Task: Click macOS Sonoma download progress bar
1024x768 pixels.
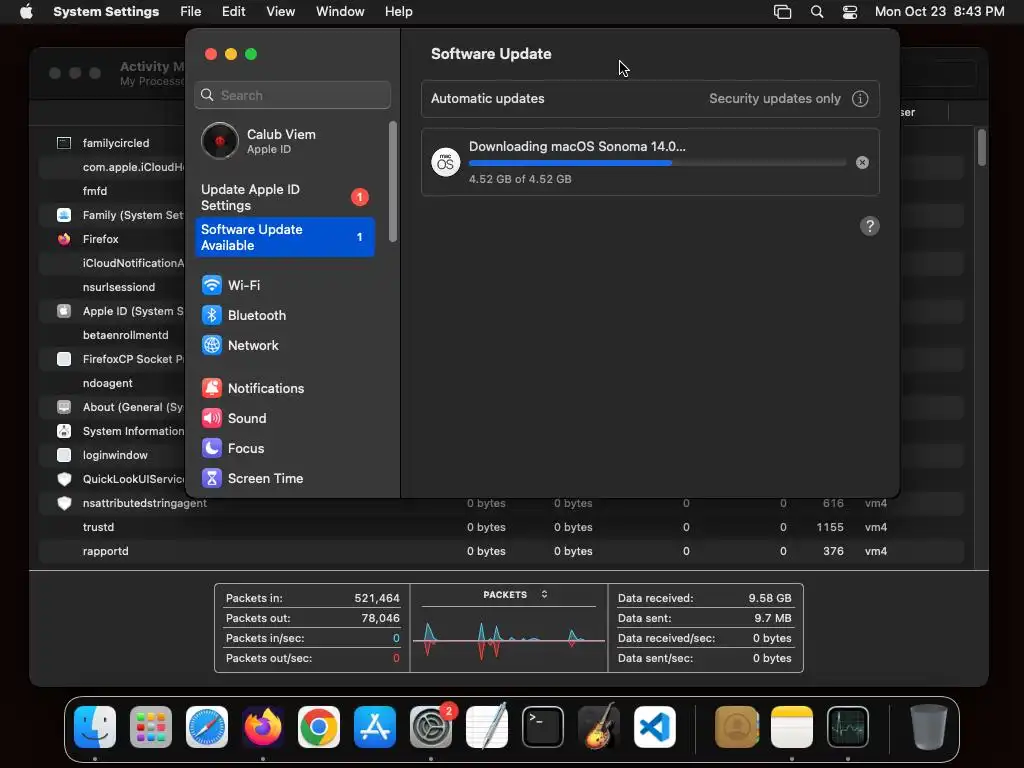Action: [657, 163]
